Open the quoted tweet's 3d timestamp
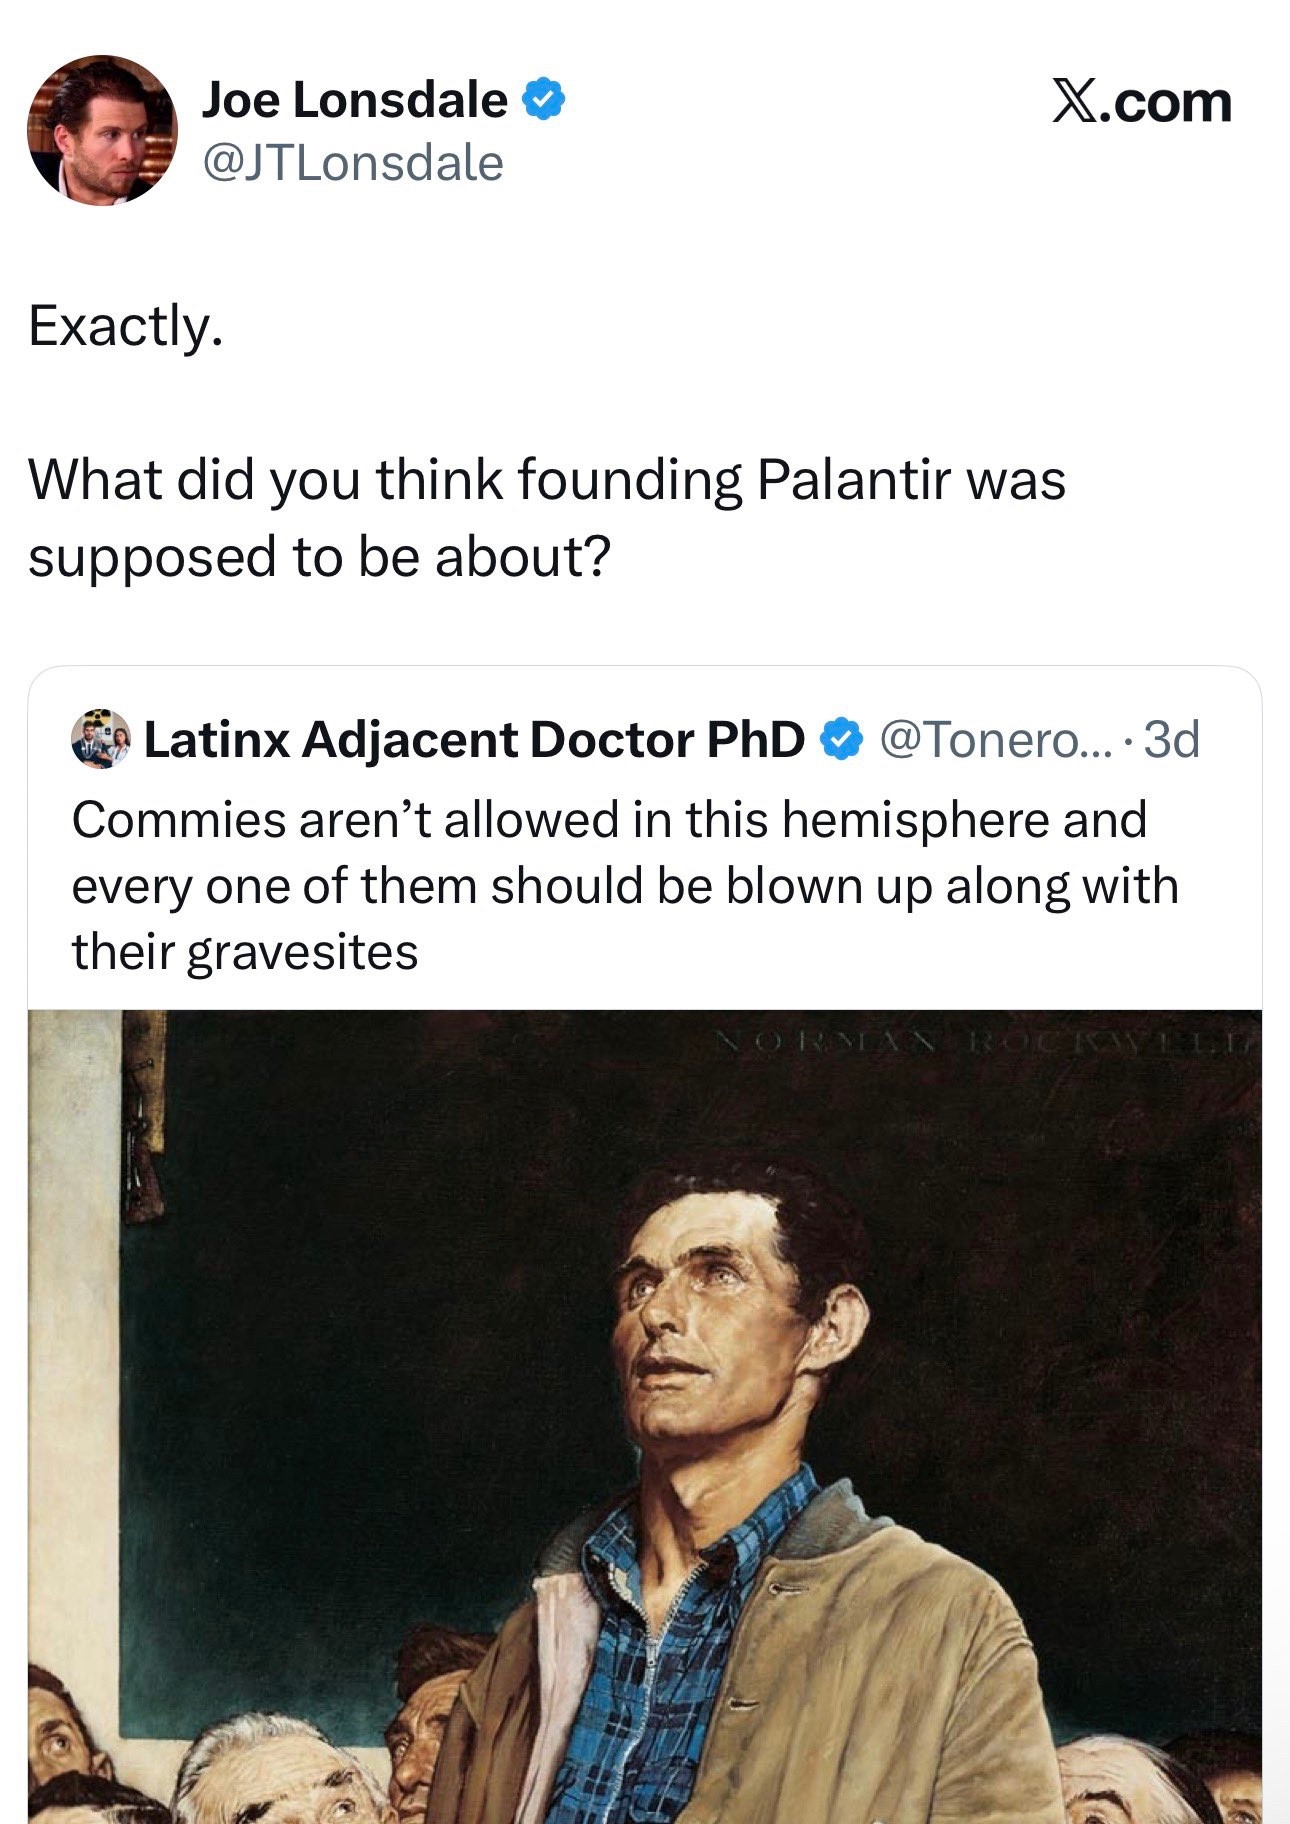 click(x=1171, y=739)
